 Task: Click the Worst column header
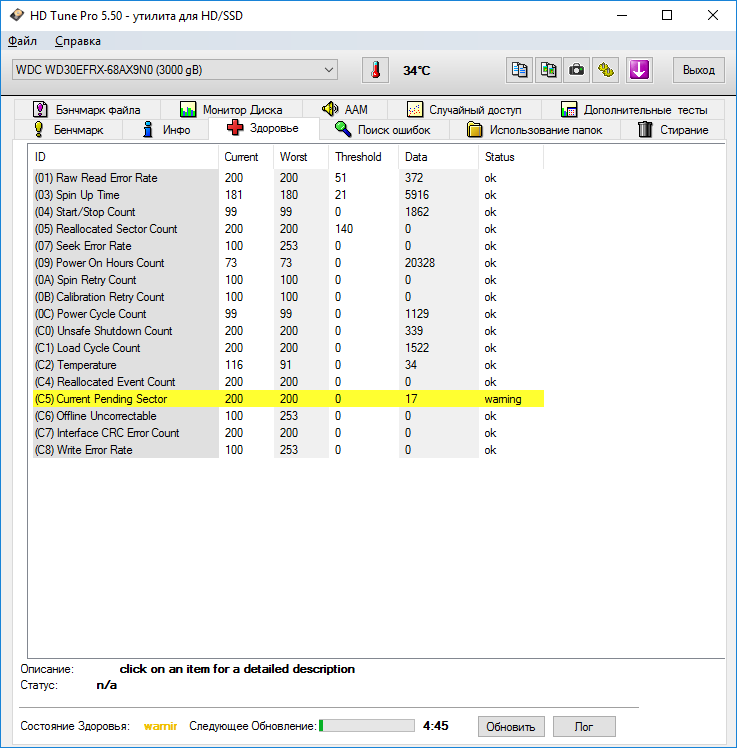pos(301,157)
